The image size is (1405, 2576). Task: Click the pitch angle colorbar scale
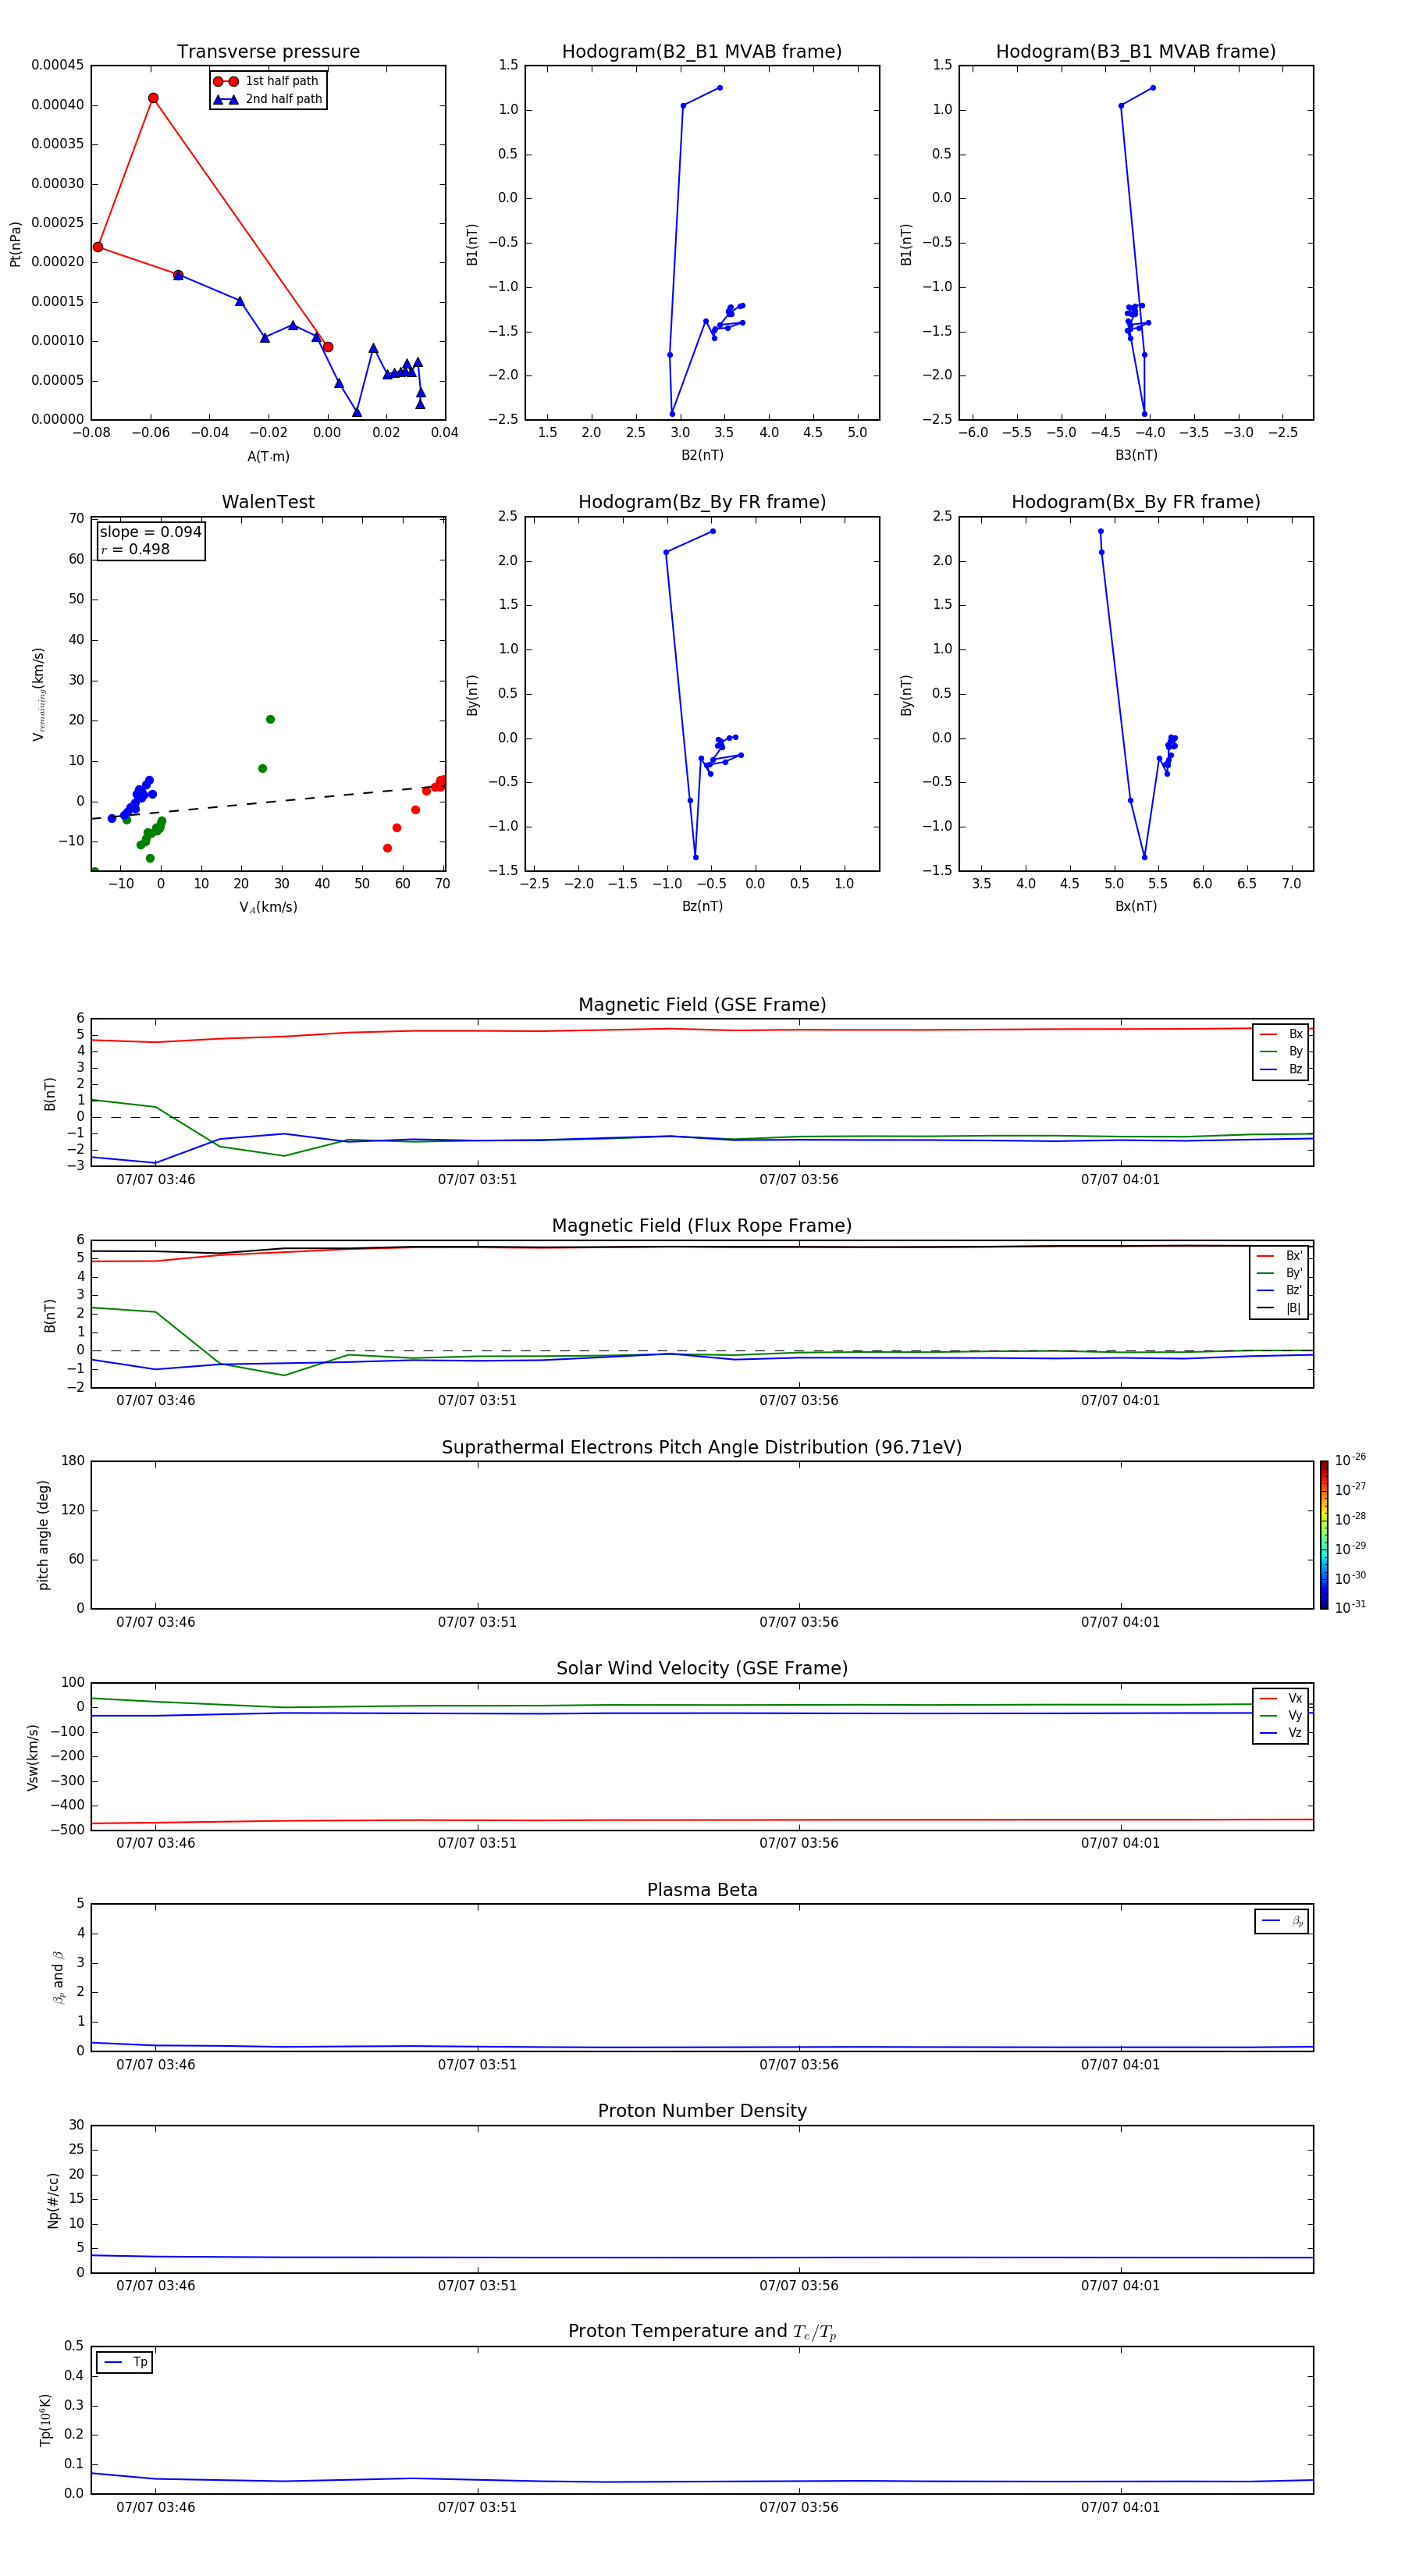pos(1324,1535)
